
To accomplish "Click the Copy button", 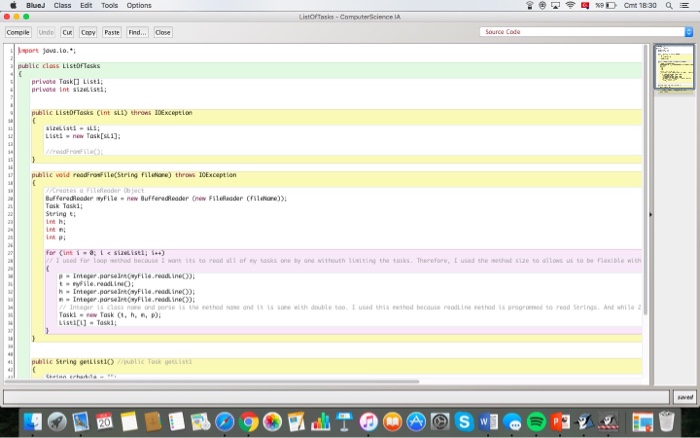I will tap(88, 32).
